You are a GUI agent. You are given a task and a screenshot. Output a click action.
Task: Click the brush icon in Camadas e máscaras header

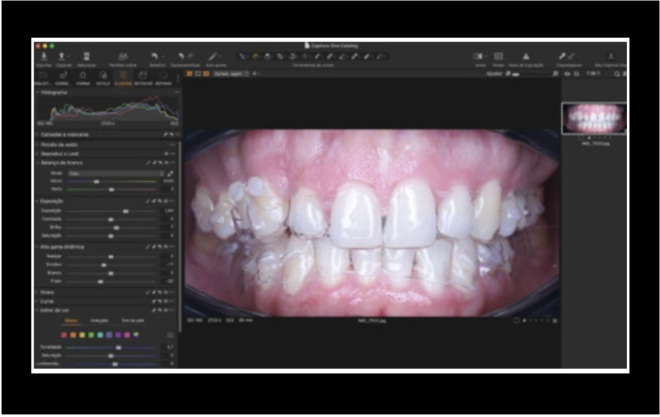165,135
